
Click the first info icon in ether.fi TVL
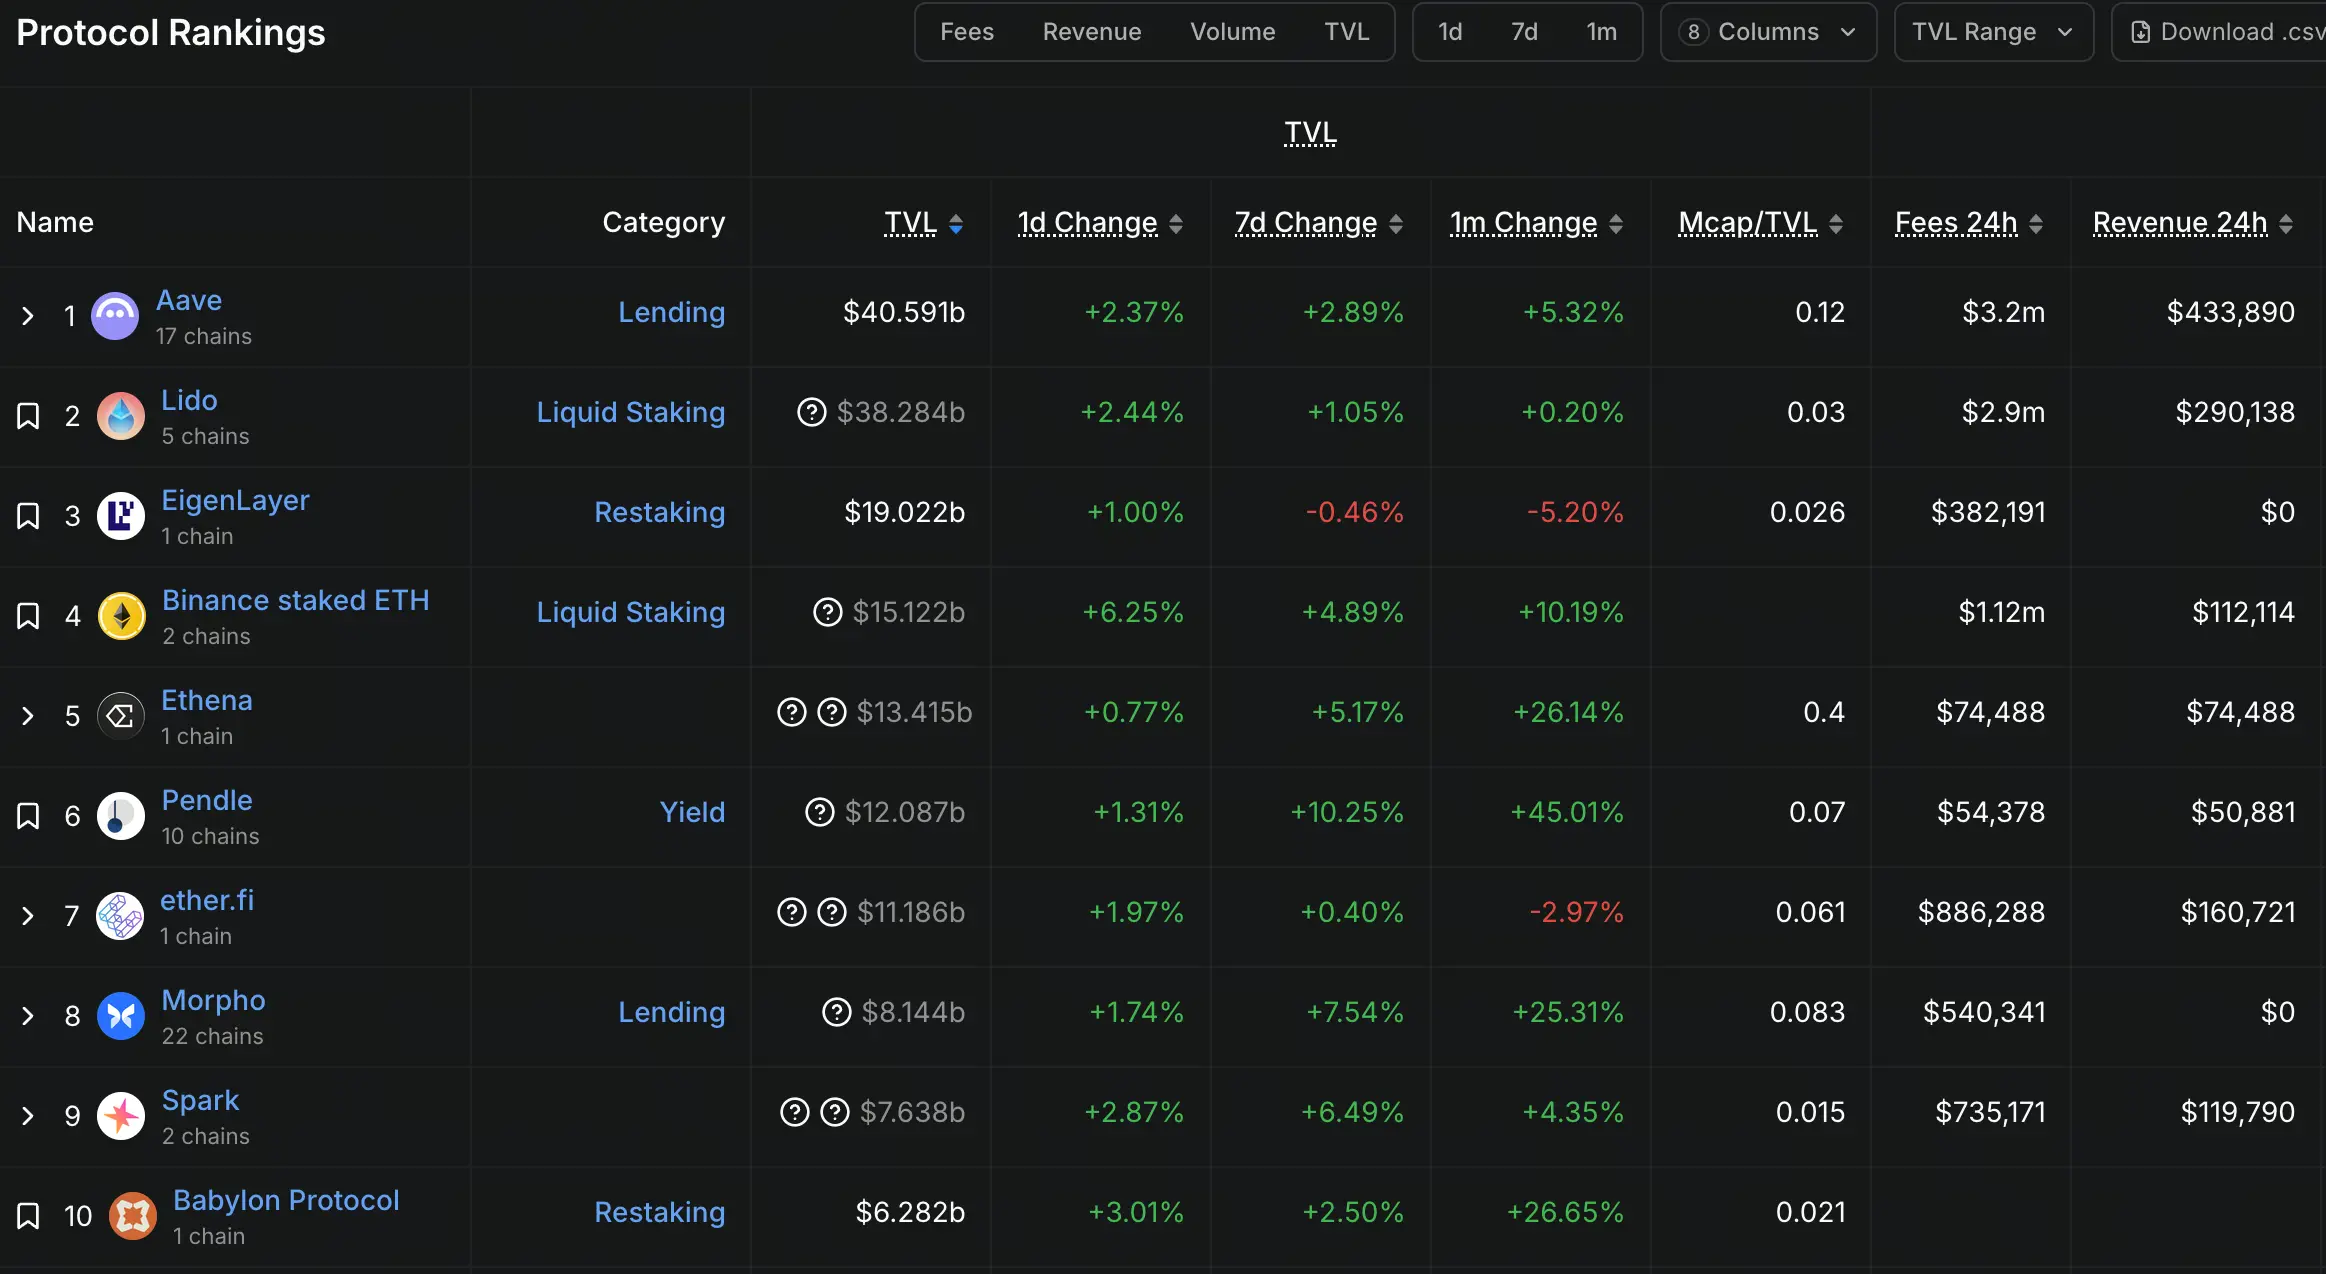coord(792,912)
